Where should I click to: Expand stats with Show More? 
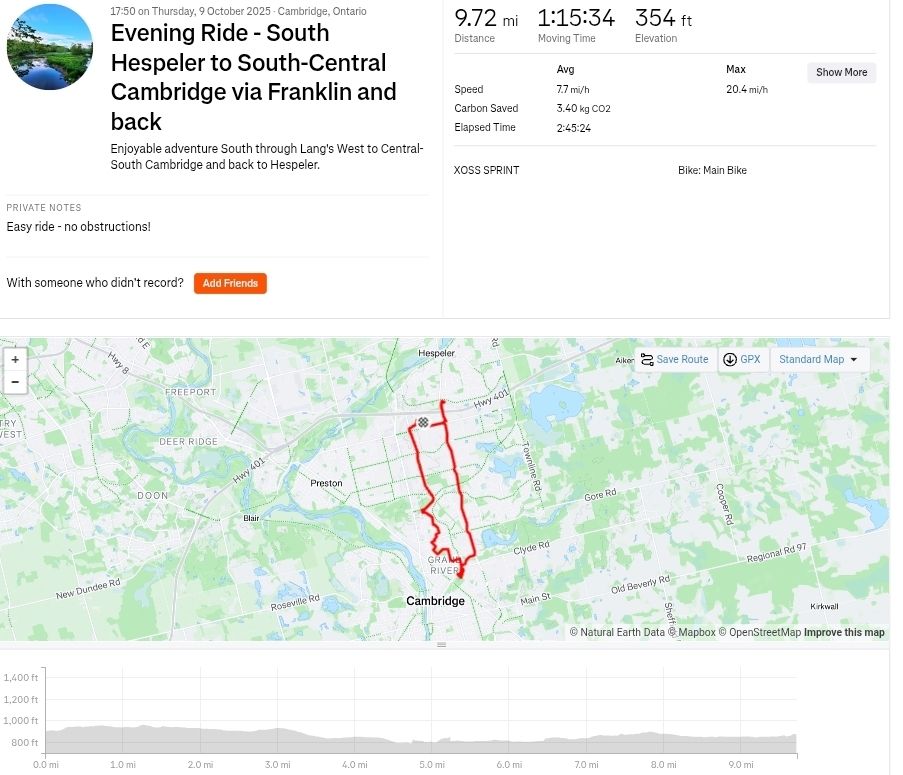[841, 73]
